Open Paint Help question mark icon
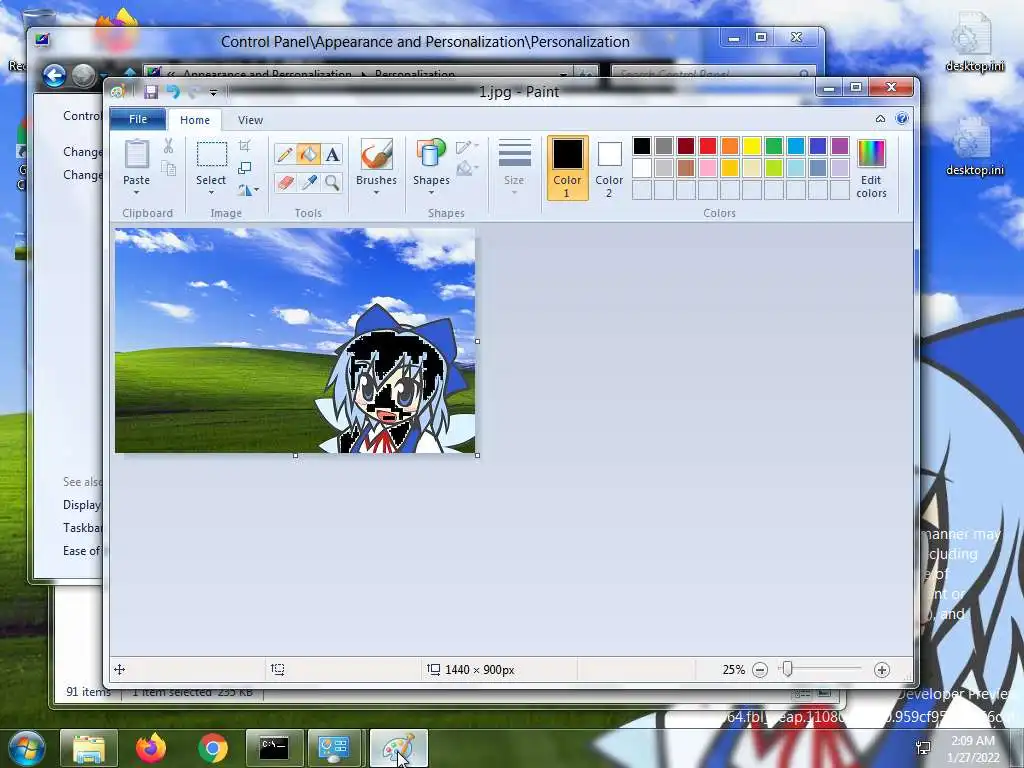The height and width of the screenshot is (768, 1024). click(x=902, y=118)
